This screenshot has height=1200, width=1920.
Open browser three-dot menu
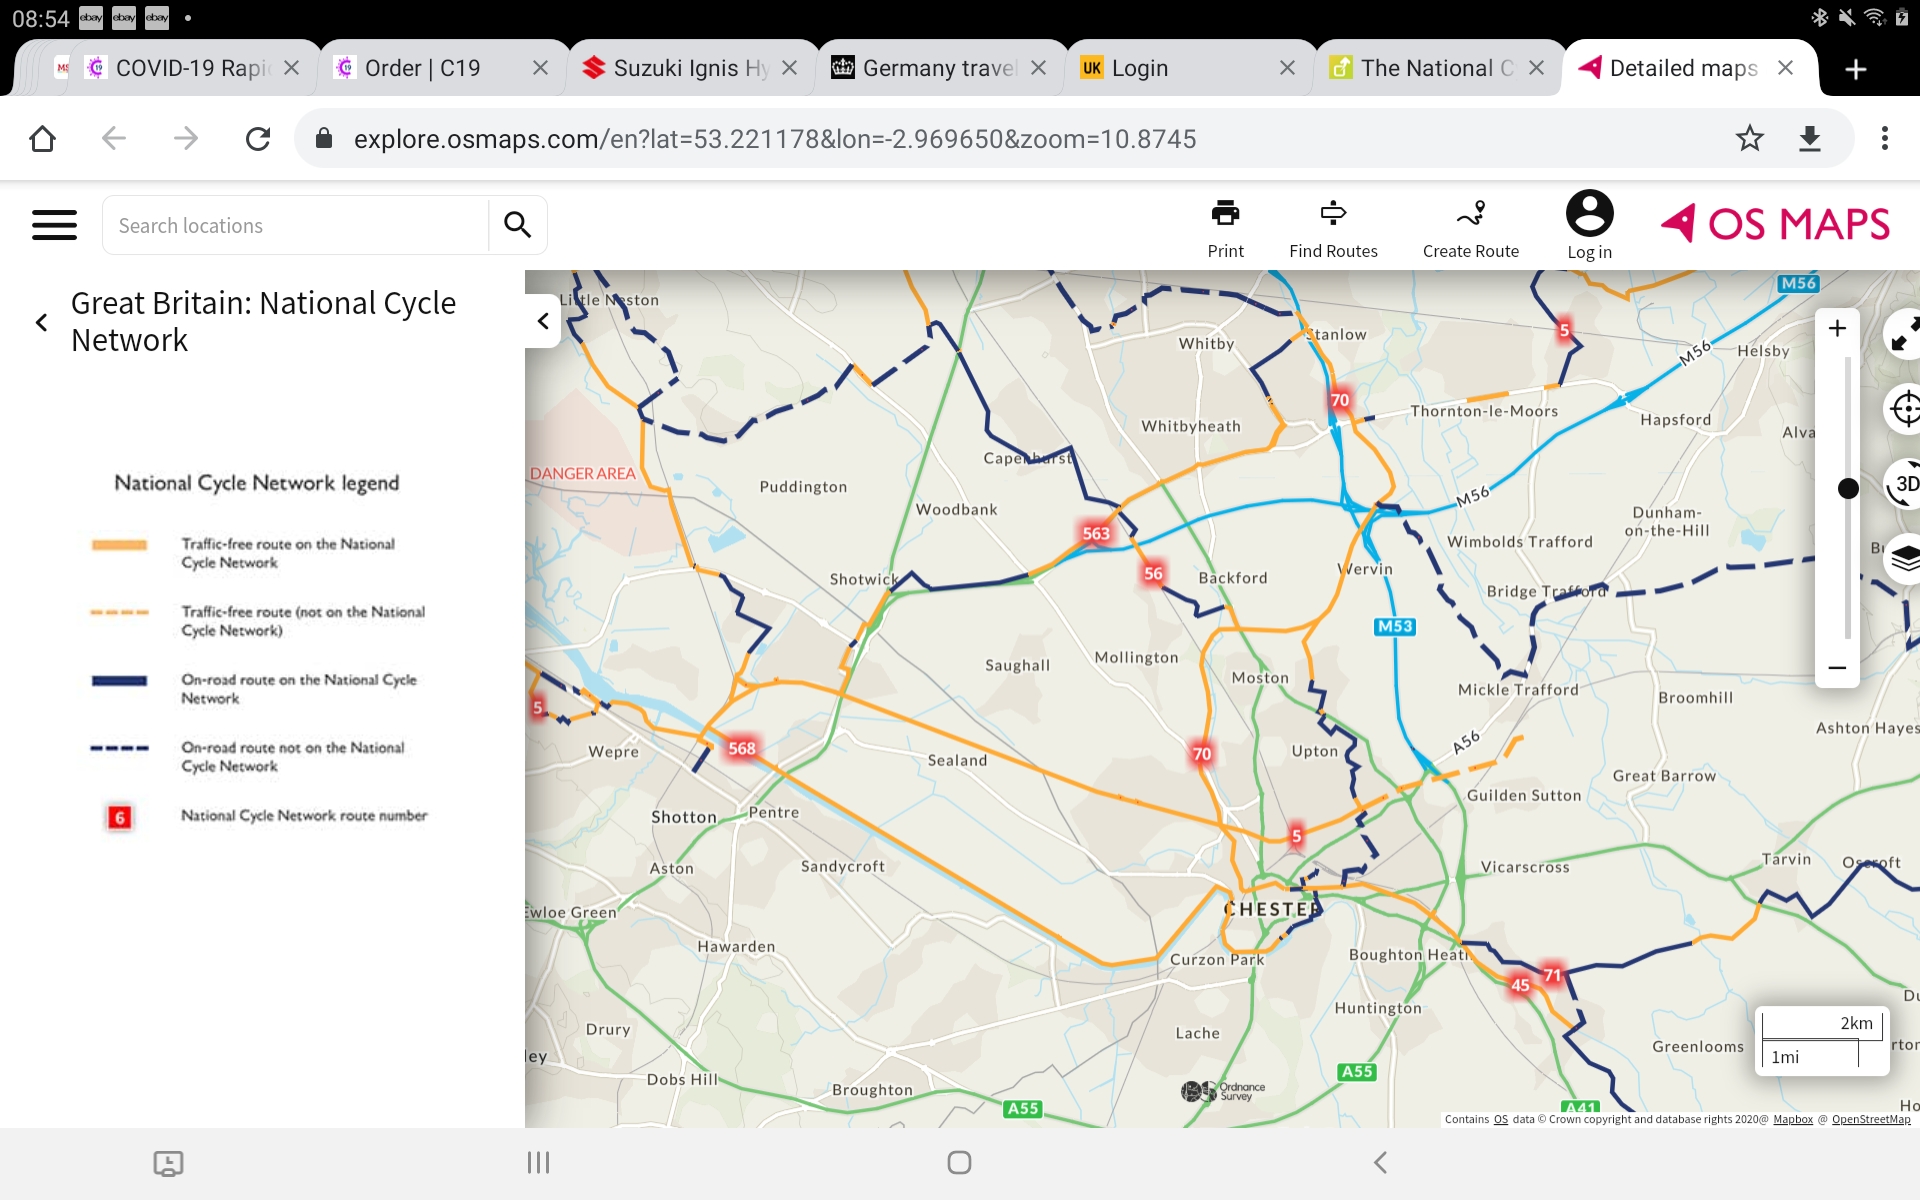point(1884,138)
